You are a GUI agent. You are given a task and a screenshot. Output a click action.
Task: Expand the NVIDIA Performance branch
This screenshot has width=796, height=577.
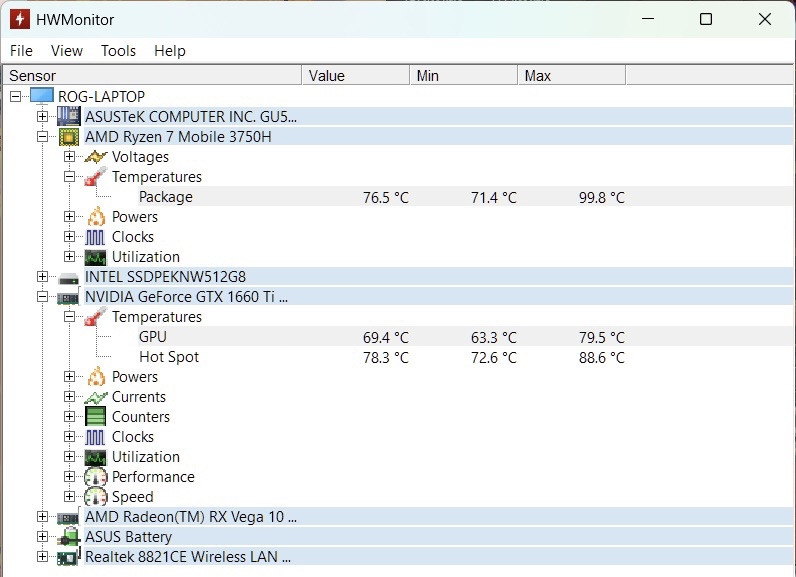(70, 477)
